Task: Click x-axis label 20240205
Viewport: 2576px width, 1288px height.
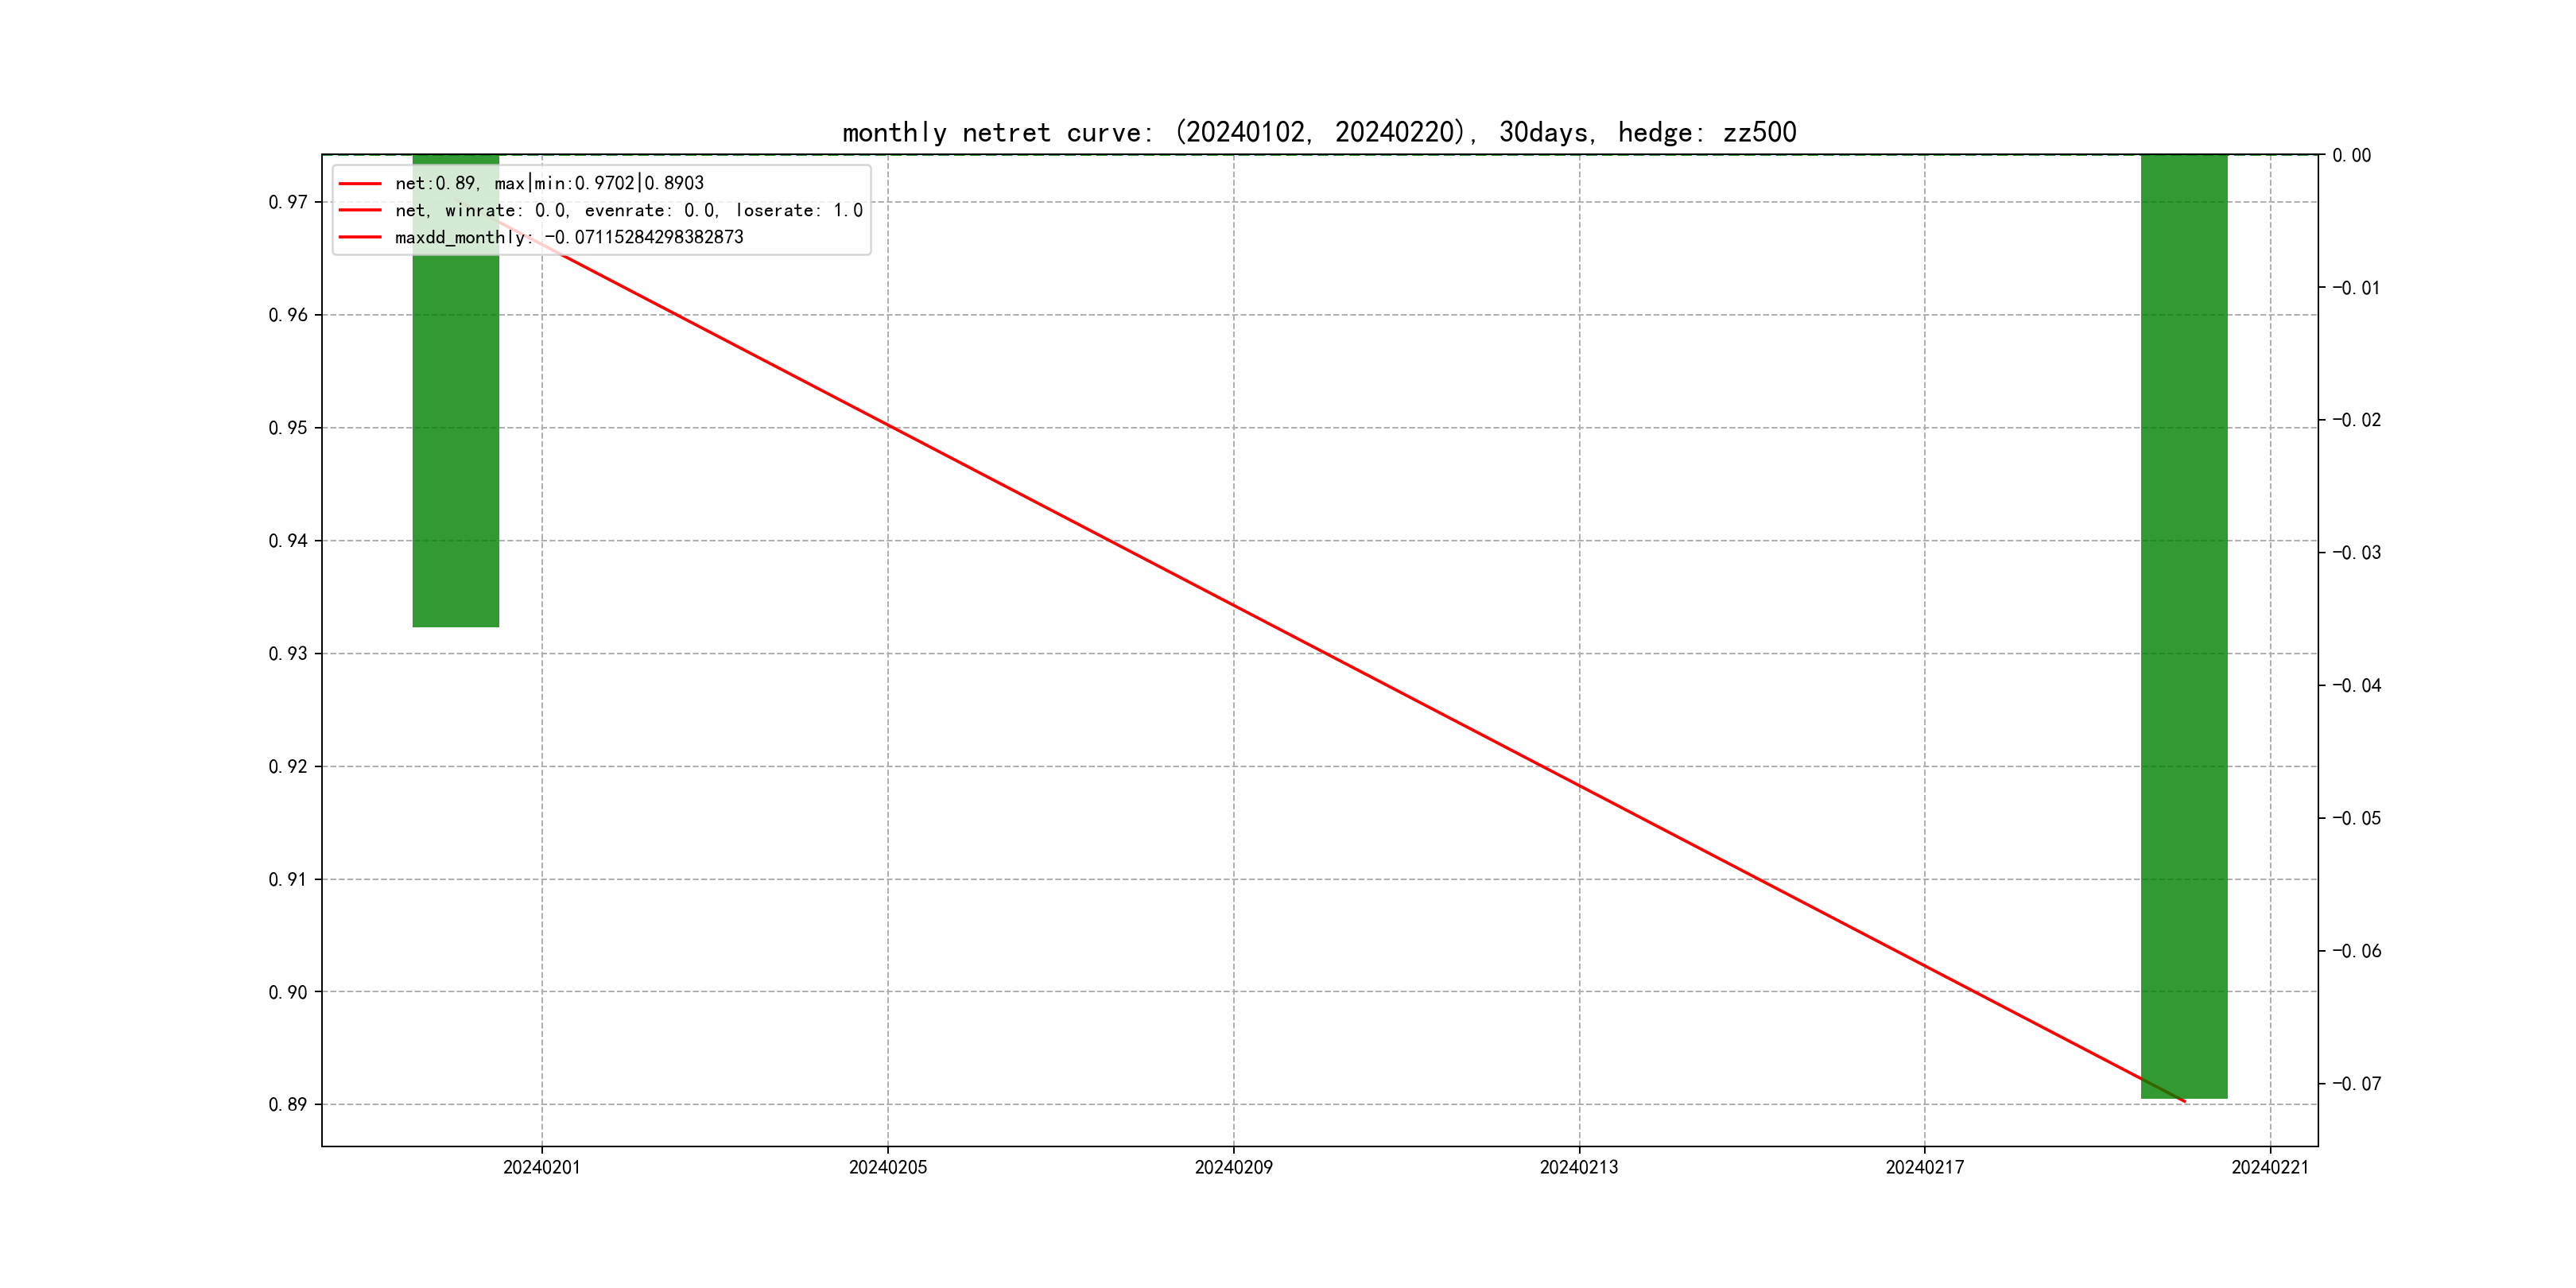Action: (887, 1167)
